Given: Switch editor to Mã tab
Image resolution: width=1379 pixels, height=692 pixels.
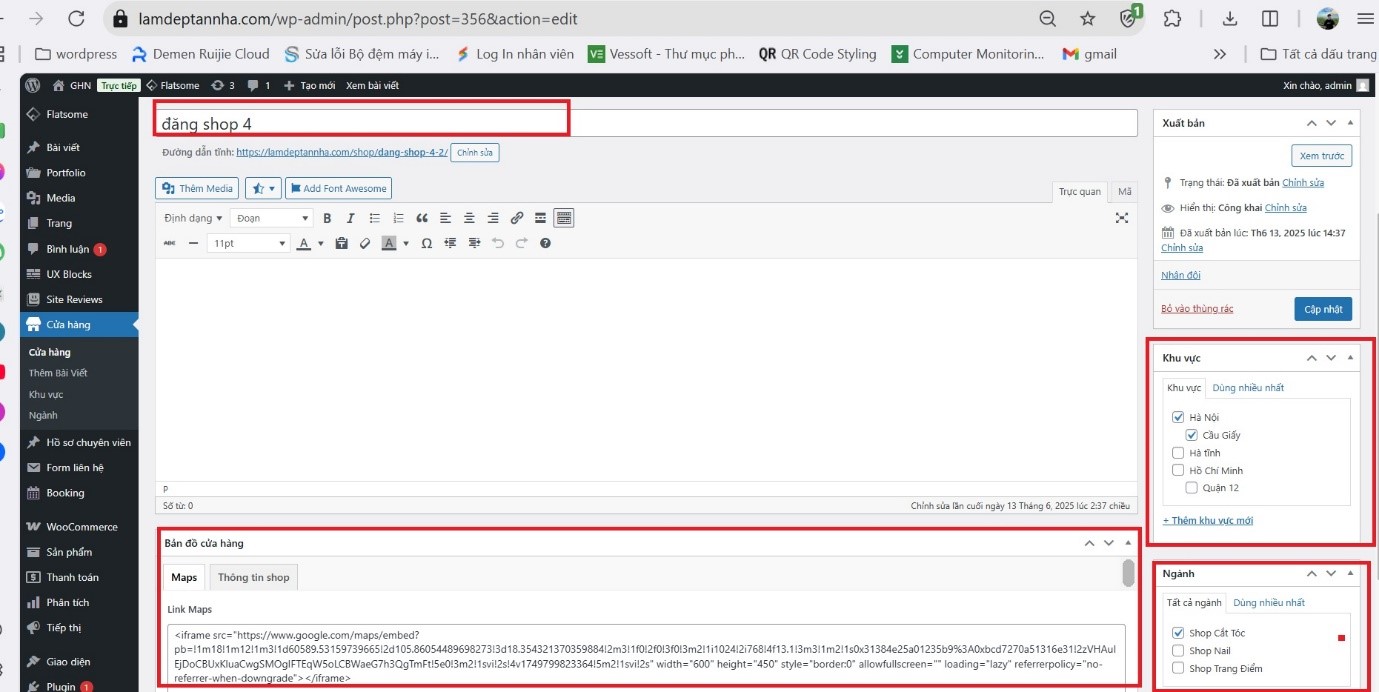Looking at the screenshot, I should click(1124, 191).
